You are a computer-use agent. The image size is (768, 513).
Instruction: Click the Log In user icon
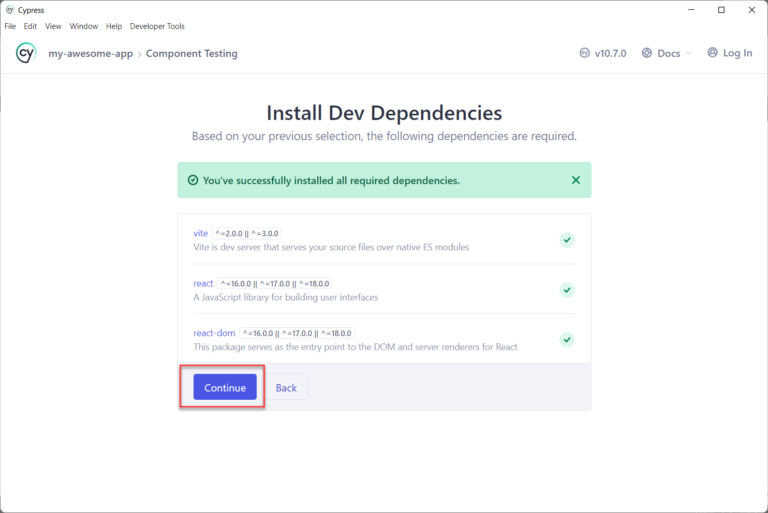[x=712, y=53]
